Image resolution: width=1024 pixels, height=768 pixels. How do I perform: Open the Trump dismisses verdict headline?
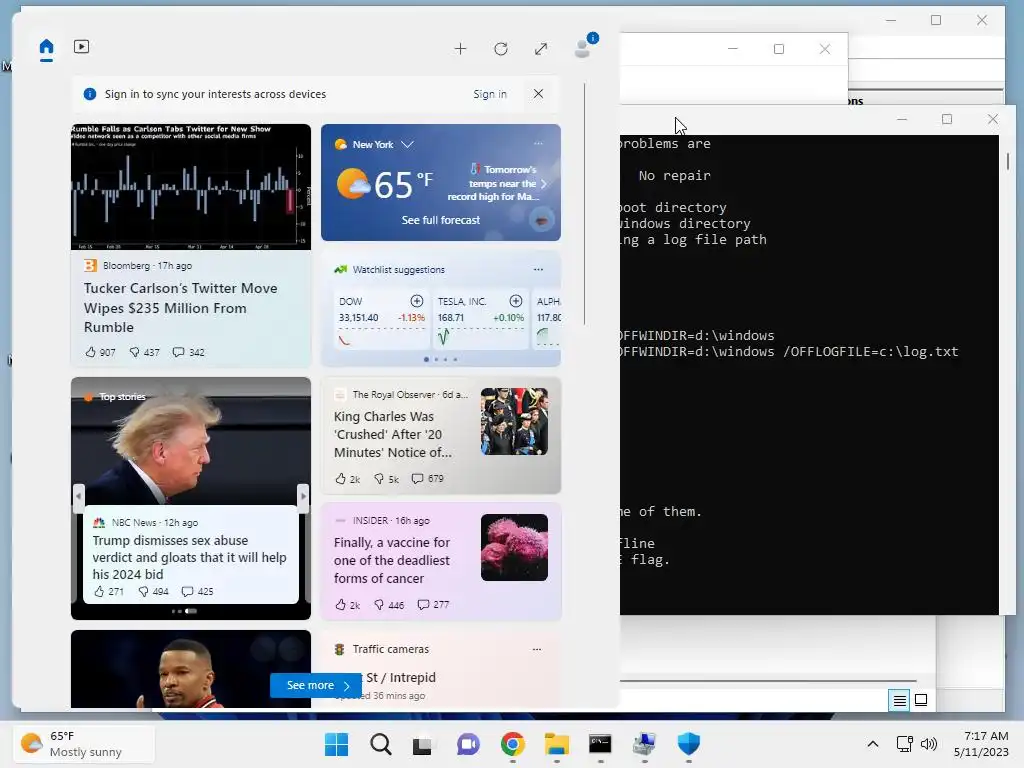pyautogui.click(x=189, y=557)
